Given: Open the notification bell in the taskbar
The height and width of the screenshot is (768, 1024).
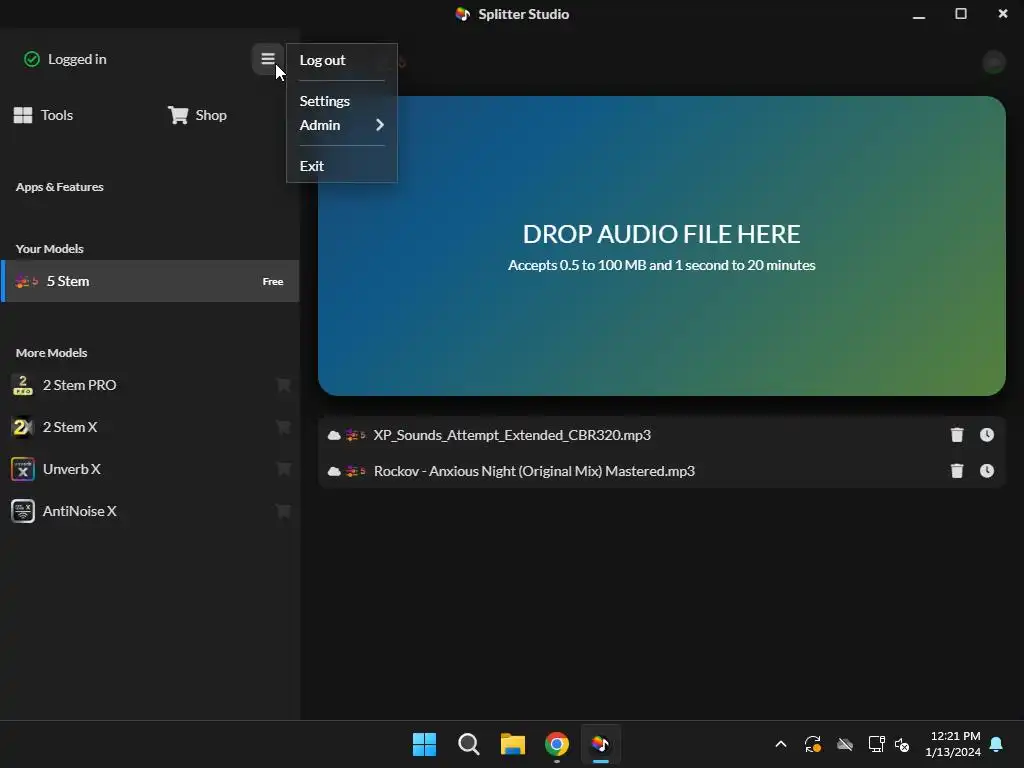Looking at the screenshot, I should click(x=997, y=744).
